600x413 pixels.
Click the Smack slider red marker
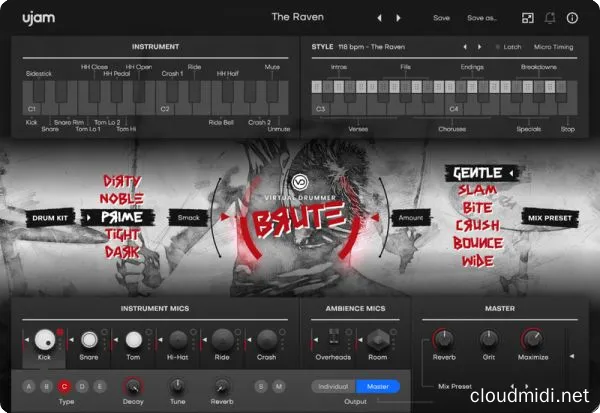225,217
